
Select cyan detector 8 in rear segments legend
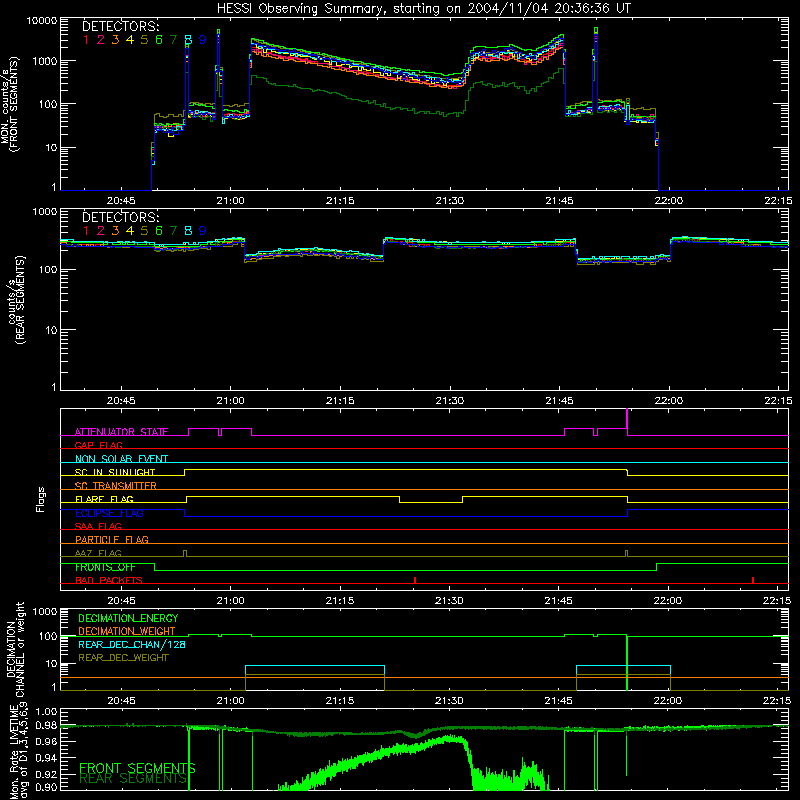188,231
